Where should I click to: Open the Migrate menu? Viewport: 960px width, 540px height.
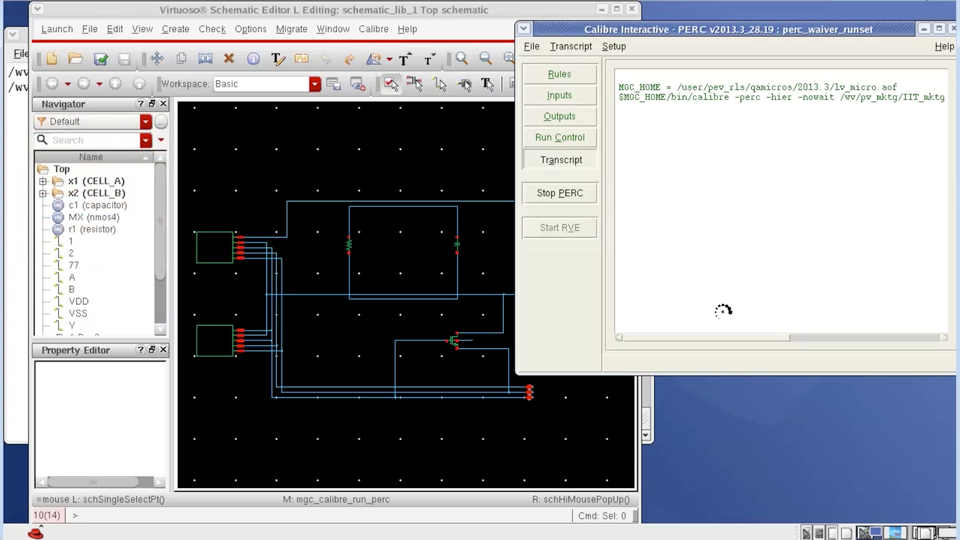pyautogui.click(x=291, y=29)
